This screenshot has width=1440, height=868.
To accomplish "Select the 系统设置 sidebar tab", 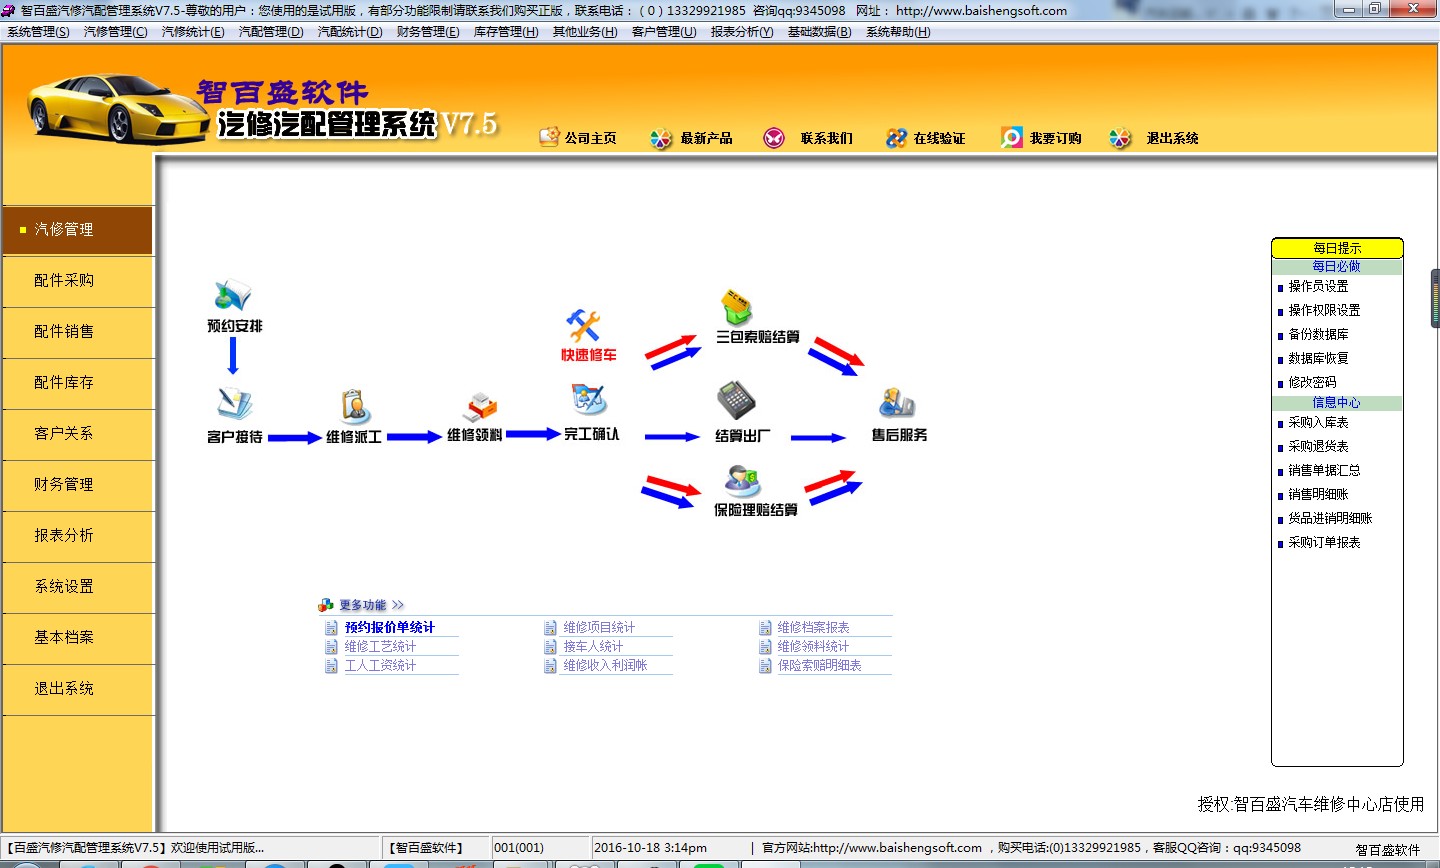I will (77, 587).
